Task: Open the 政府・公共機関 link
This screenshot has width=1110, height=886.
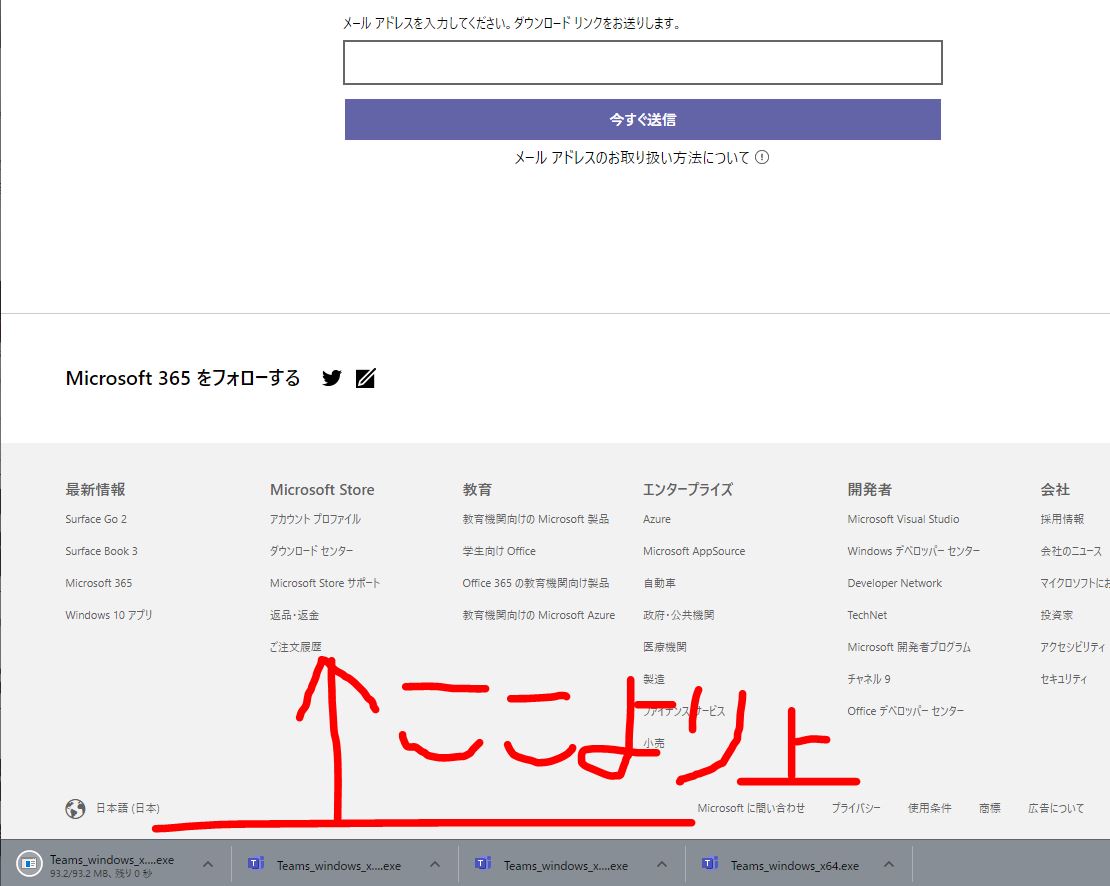Action: (x=679, y=615)
